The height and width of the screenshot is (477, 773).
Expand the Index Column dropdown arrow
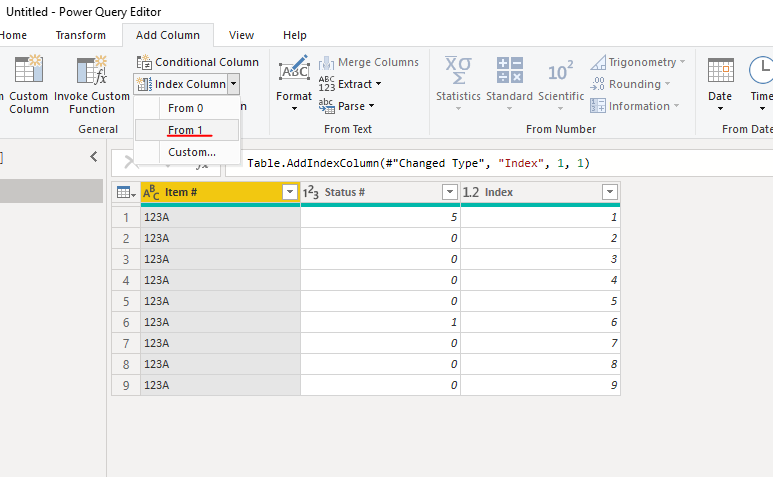click(x=234, y=84)
